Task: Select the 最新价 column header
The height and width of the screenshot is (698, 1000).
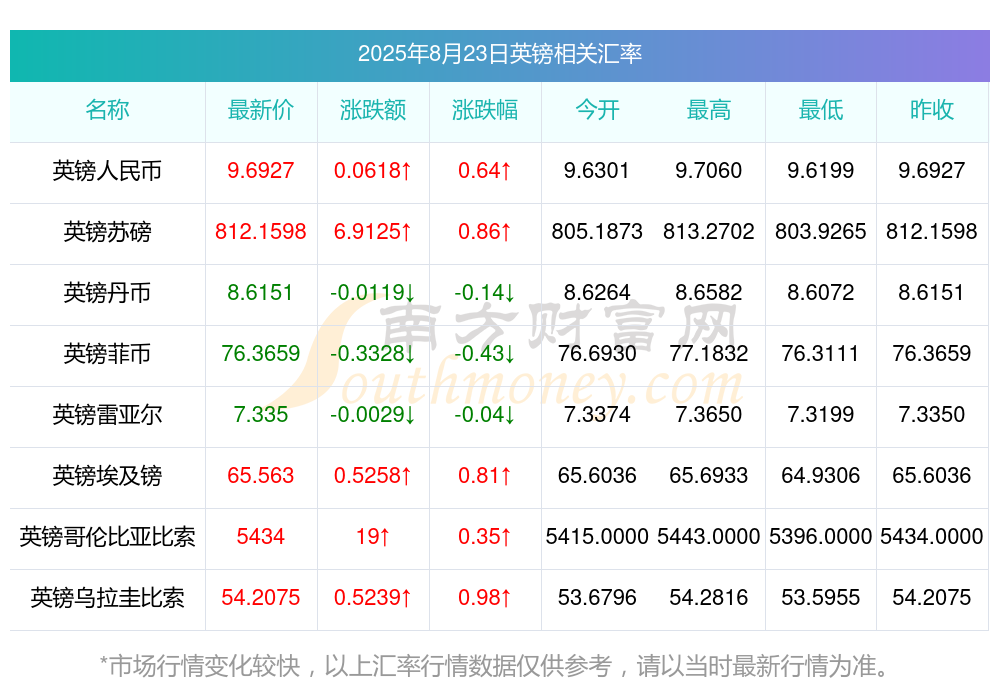Action: pos(261,110)
